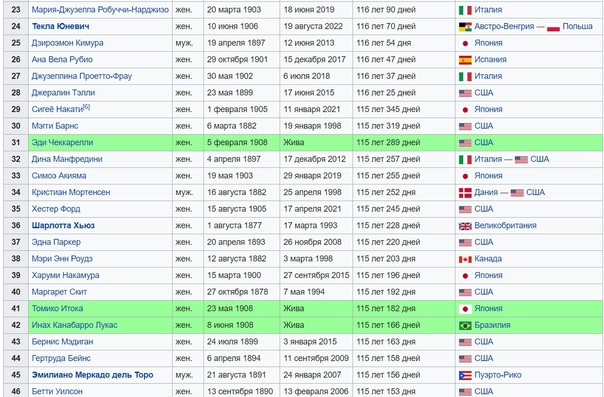Click US flag in Мэгги Барнс row
This screenshot has height=397, width=604.
[x=465, y=126]
